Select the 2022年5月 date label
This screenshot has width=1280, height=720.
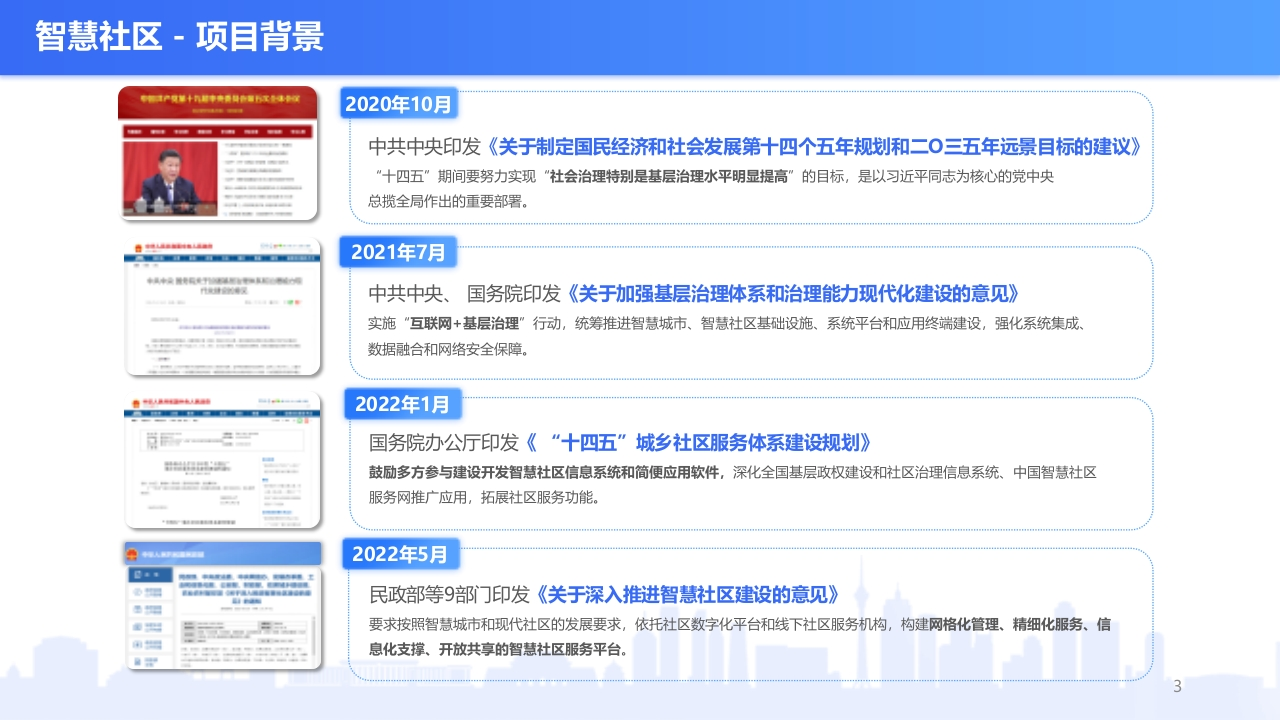(x=400, y=553)
